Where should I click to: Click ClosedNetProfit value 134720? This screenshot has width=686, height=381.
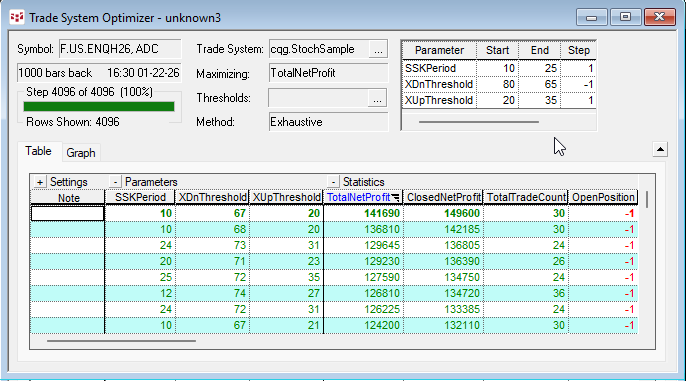pos(443,294)
